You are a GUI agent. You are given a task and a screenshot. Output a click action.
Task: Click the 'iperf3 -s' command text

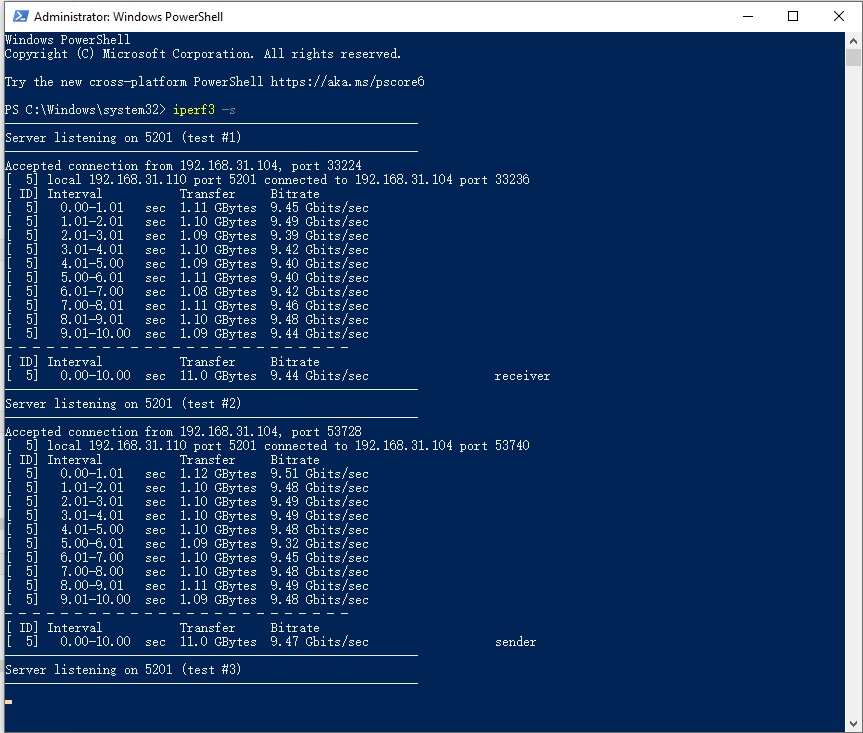click(x=204, y=109)
